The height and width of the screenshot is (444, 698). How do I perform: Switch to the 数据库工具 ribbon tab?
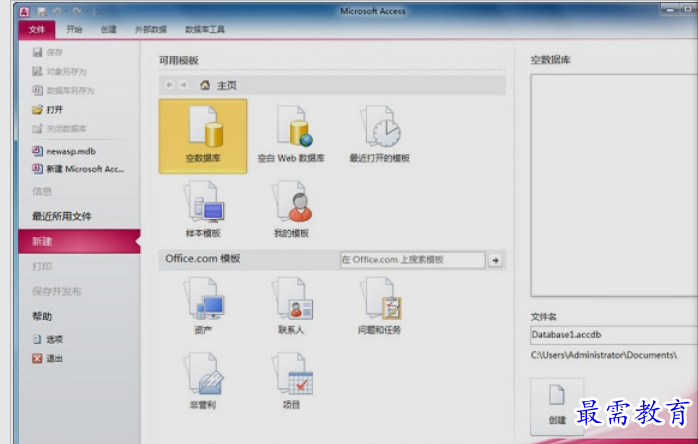pos(205,29)
